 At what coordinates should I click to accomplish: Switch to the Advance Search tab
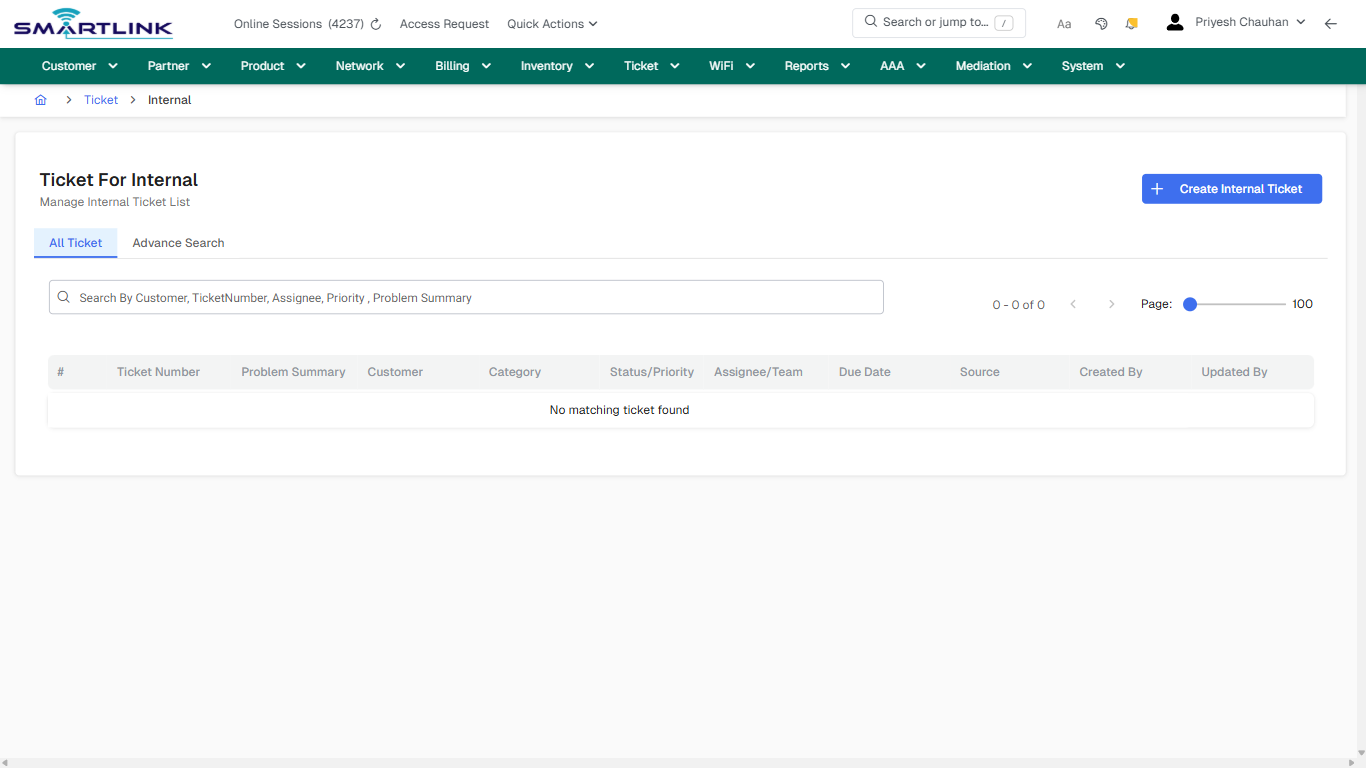point(178,243)
